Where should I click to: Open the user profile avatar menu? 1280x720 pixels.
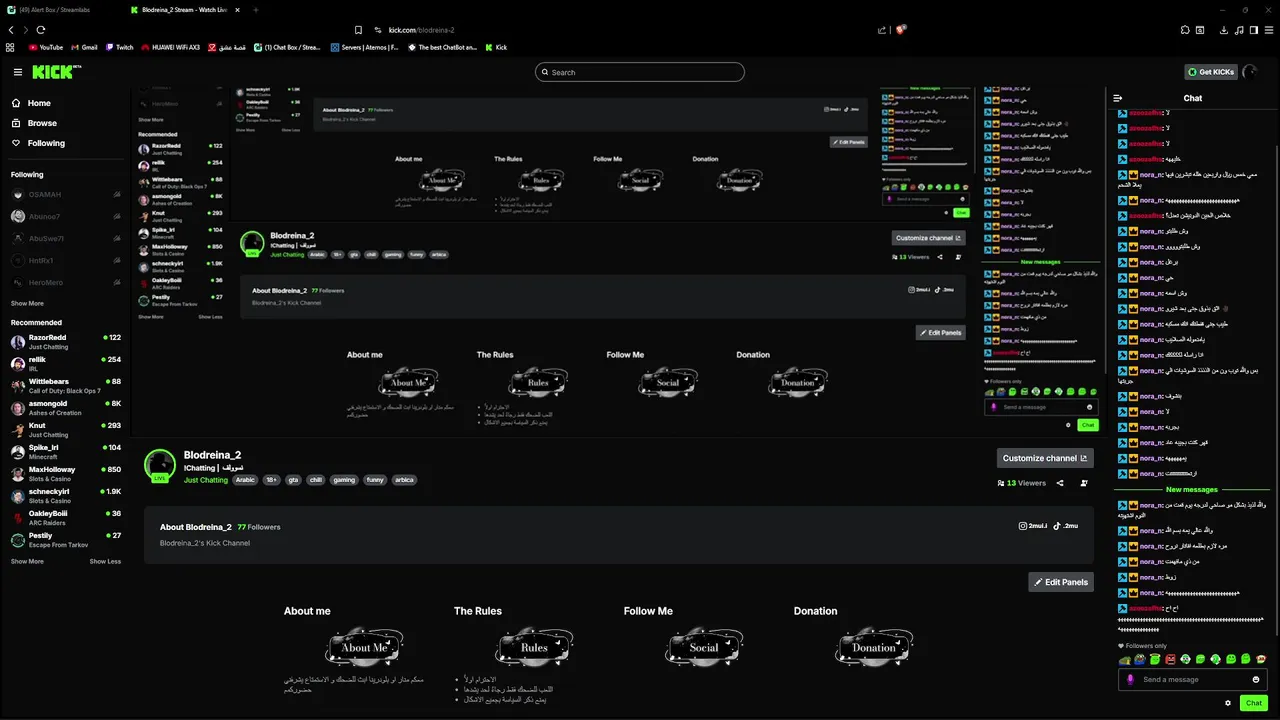tap(1250, 72)
